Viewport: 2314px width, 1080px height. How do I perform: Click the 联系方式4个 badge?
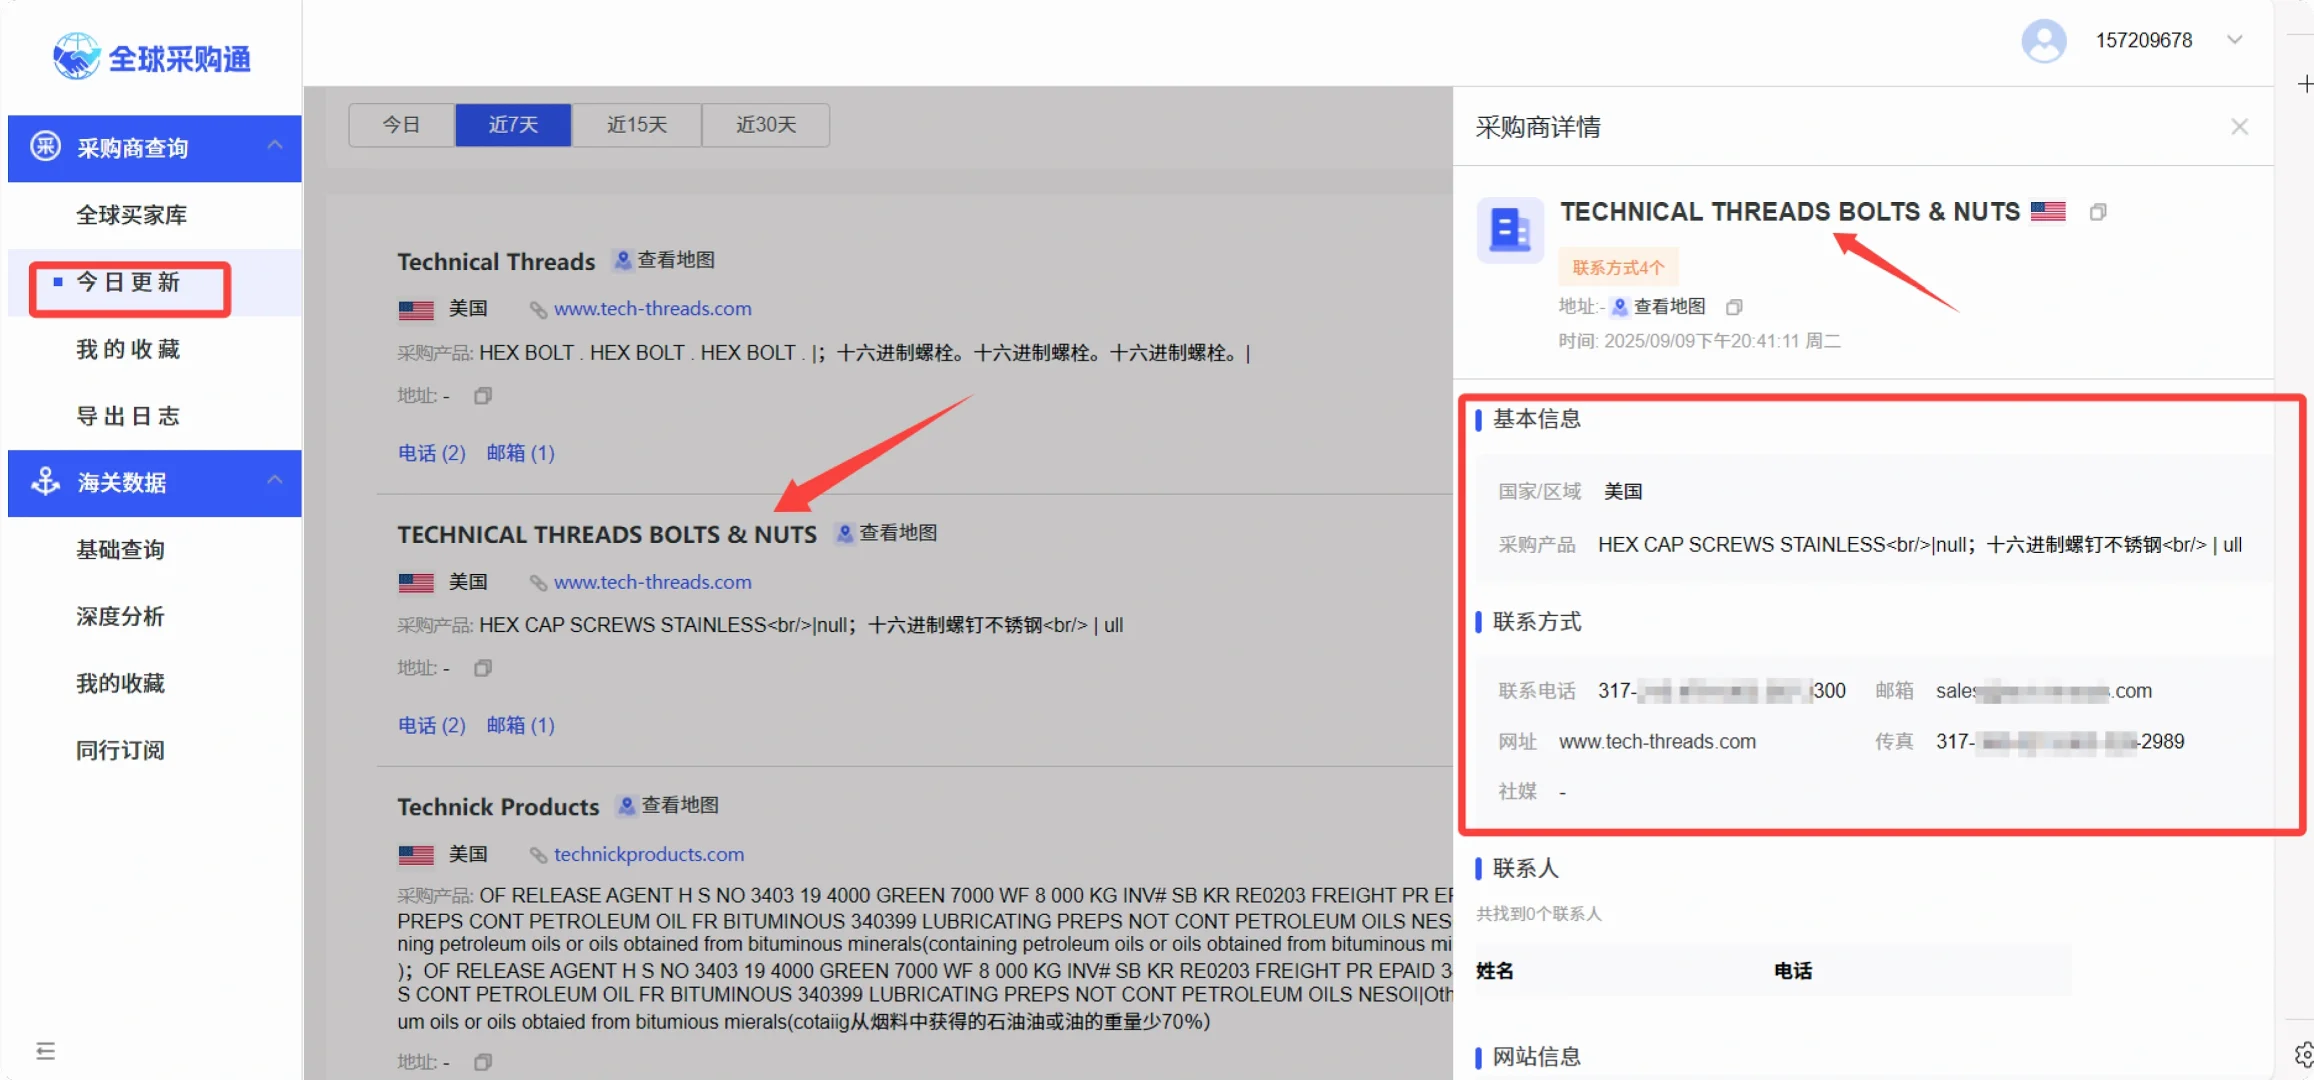point(1617,267)
